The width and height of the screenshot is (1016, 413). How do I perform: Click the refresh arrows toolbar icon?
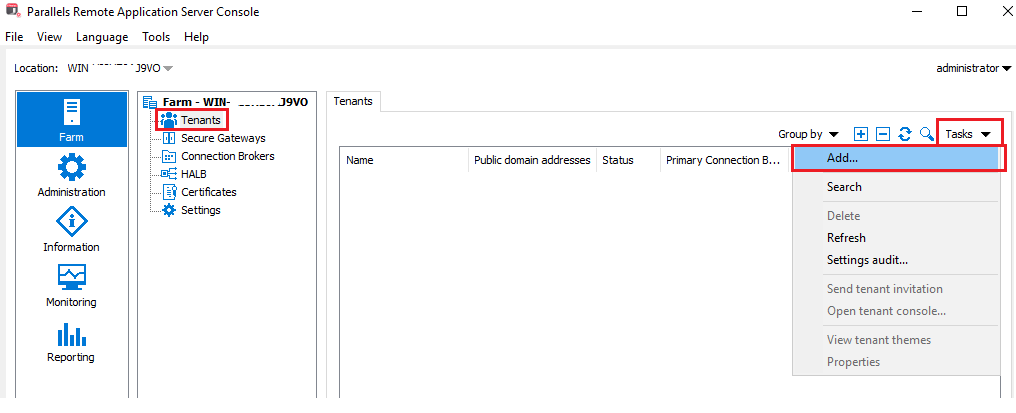coord(905,134)
